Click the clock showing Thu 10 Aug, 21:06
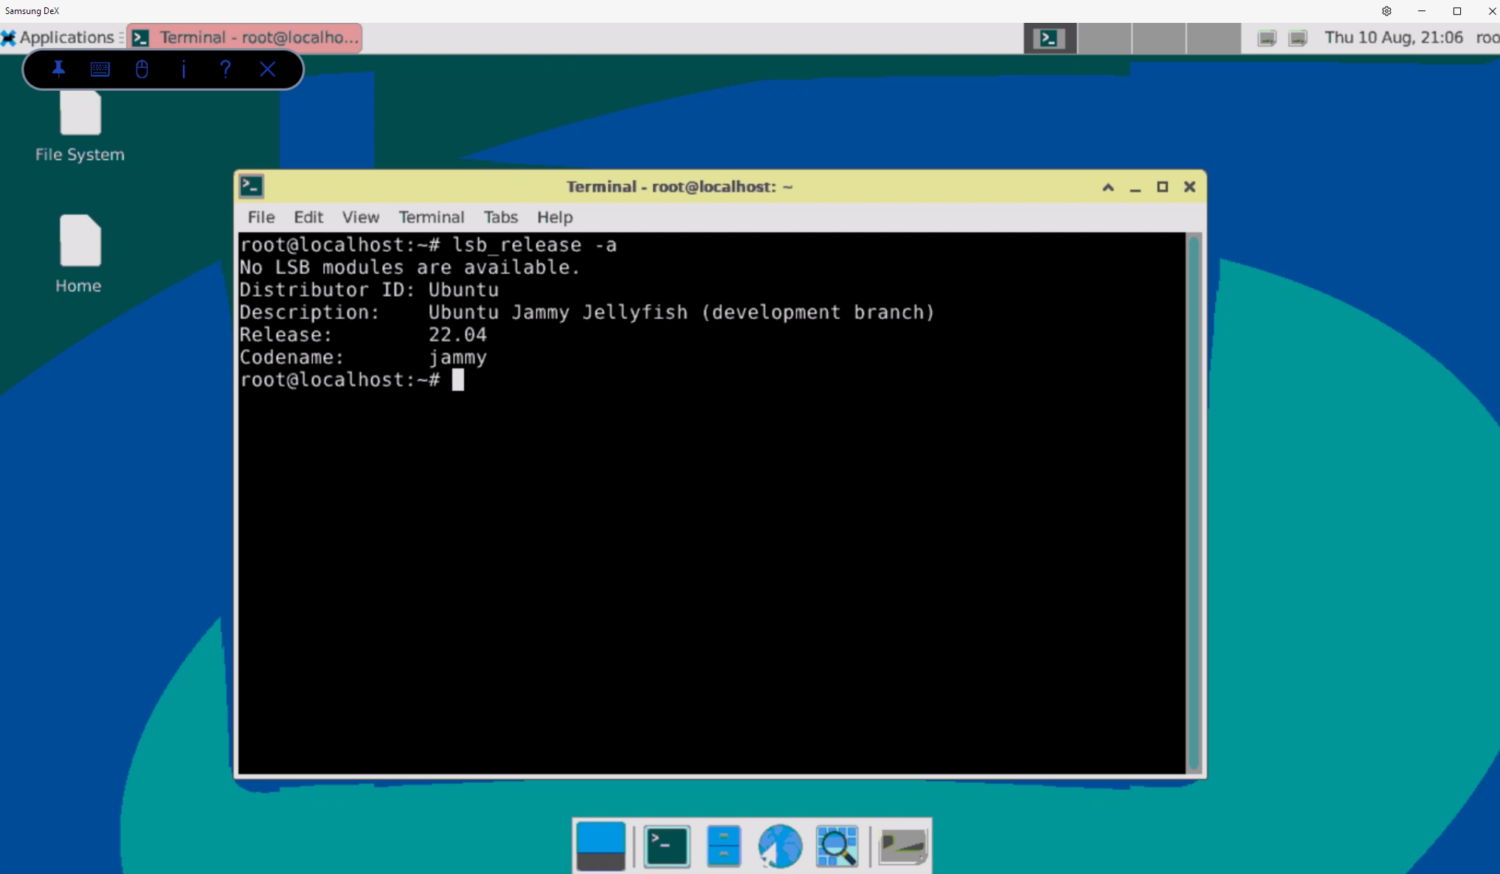The height and width of the screenshot is (874, 1500). click(1393, 38)
